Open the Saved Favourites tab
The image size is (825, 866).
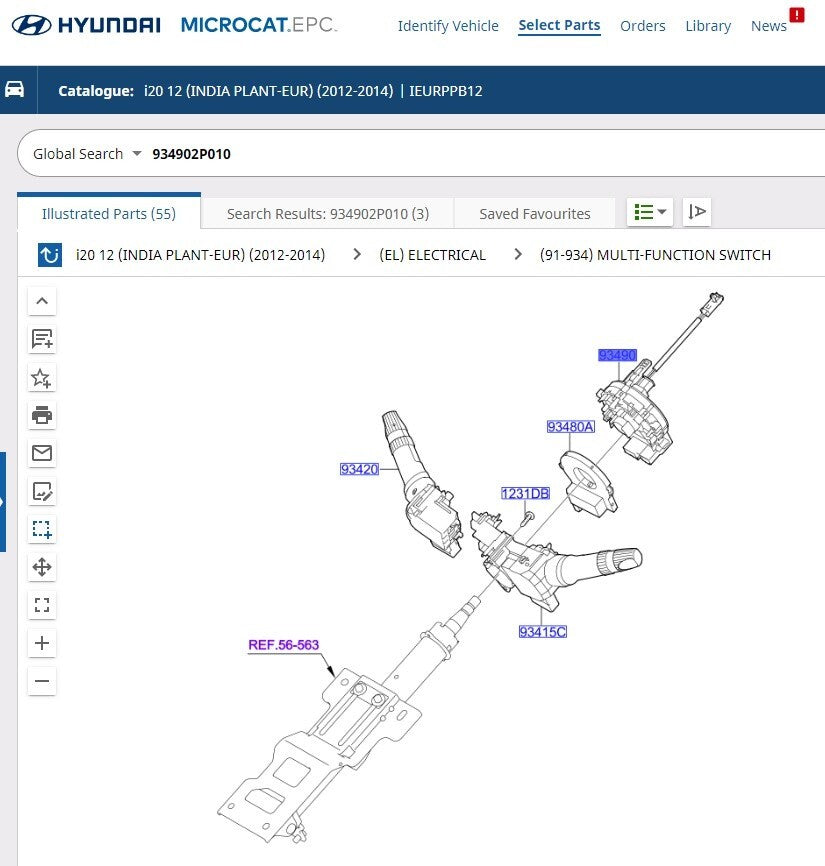(535, 214)
